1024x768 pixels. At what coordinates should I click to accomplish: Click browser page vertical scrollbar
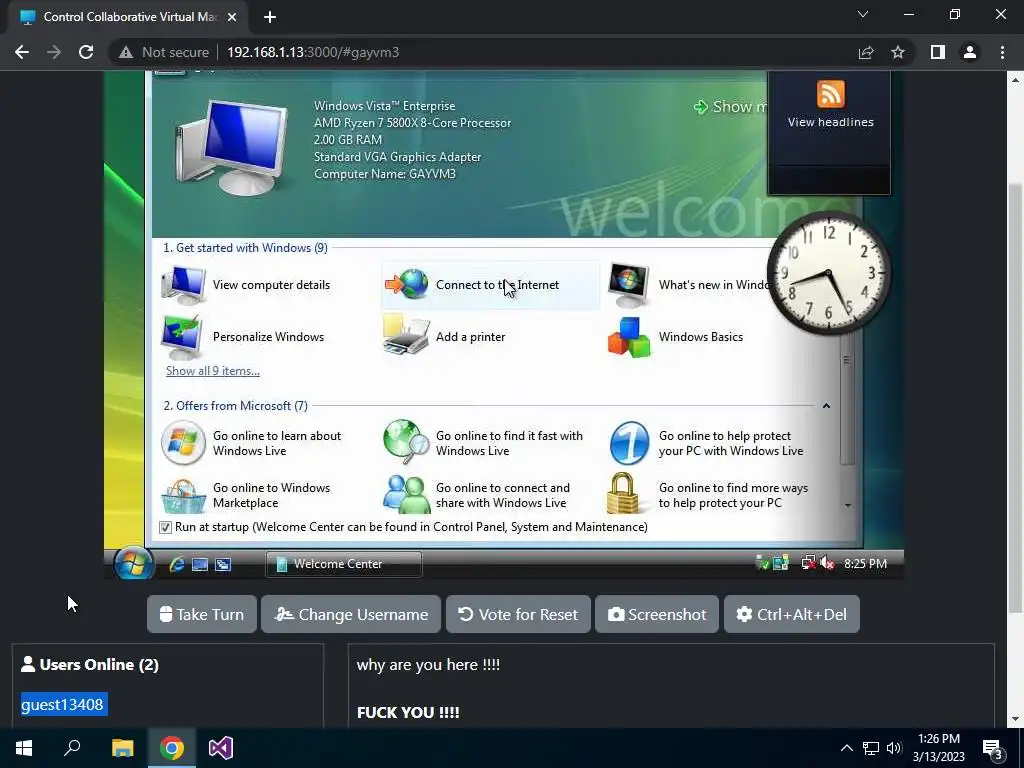(1016, 398)
